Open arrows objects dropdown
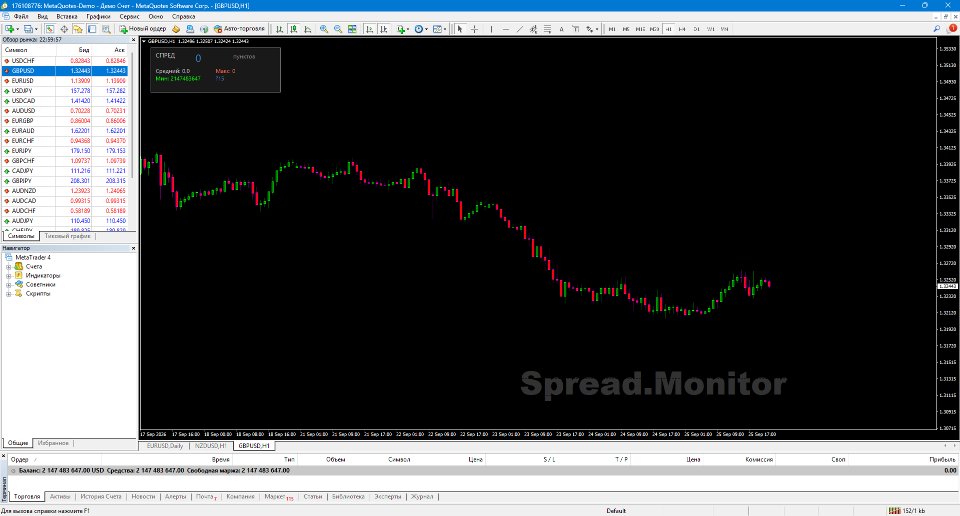Image resolution: width=960 pixels, height=516 pixels. 591,29
